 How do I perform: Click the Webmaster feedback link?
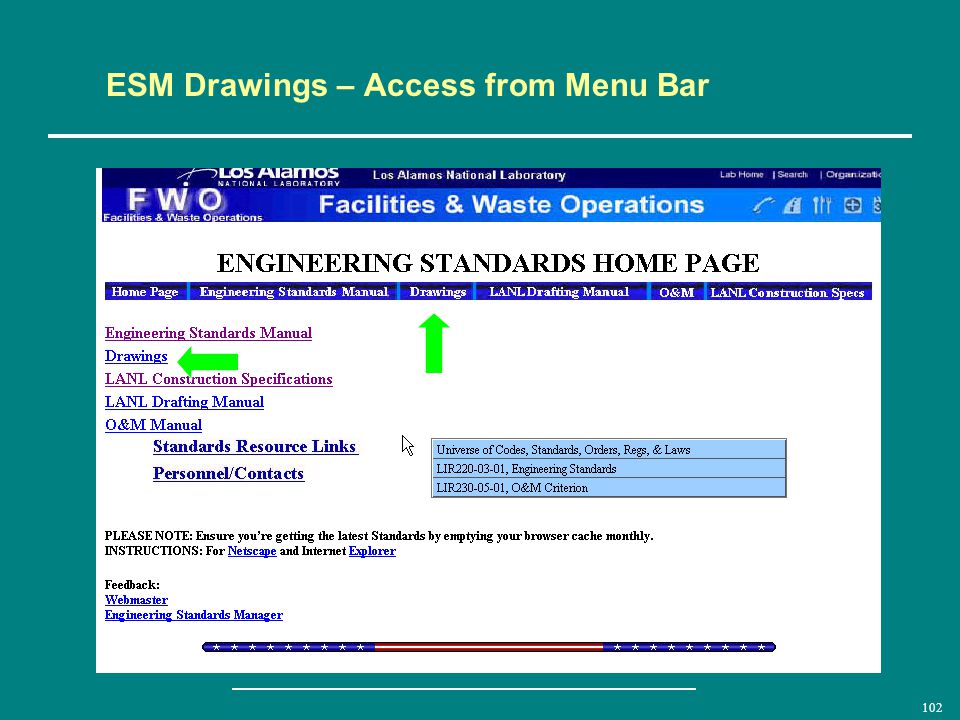tap(136, 600)
